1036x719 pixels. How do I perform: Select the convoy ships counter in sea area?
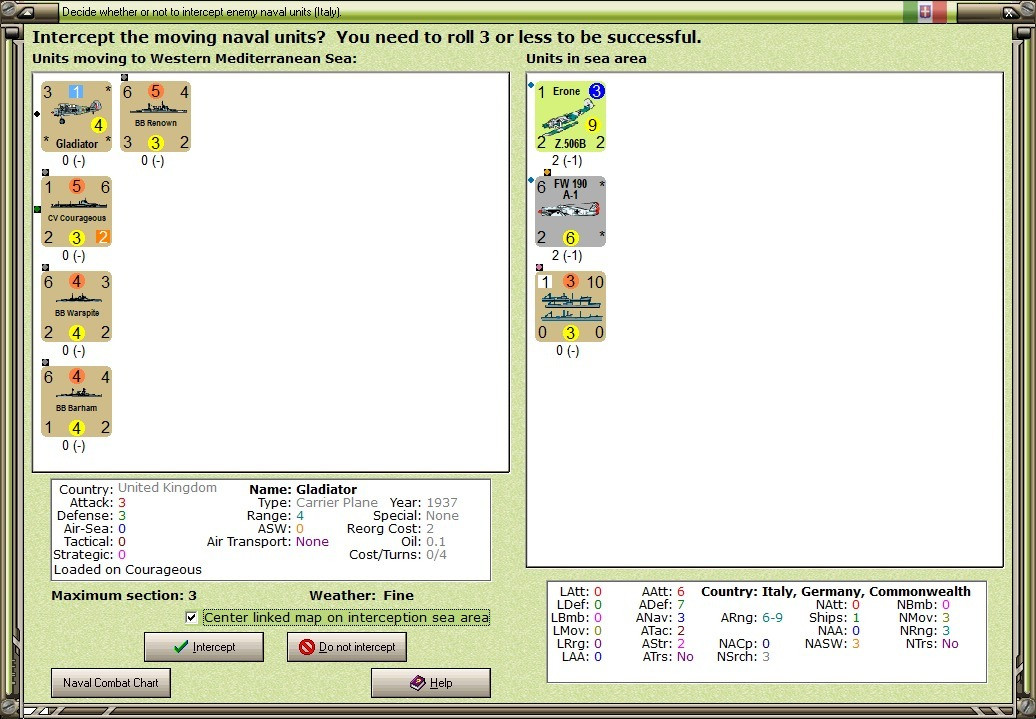point(570,307)
